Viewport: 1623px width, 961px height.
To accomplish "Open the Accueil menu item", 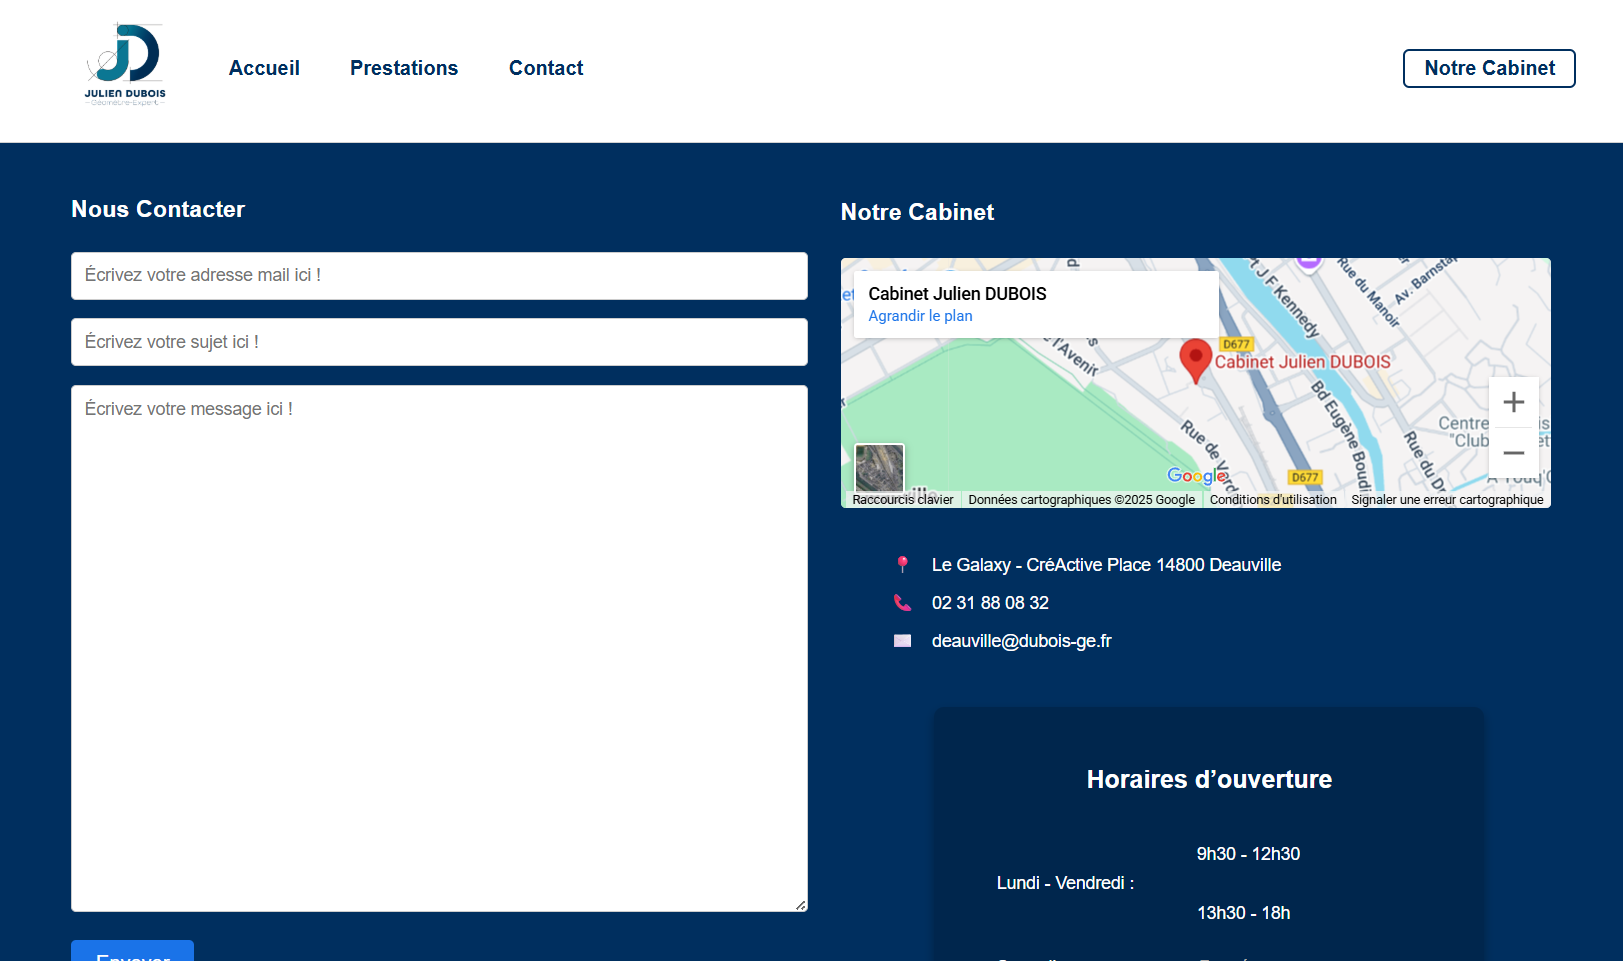I will click(x=264, y=68).
